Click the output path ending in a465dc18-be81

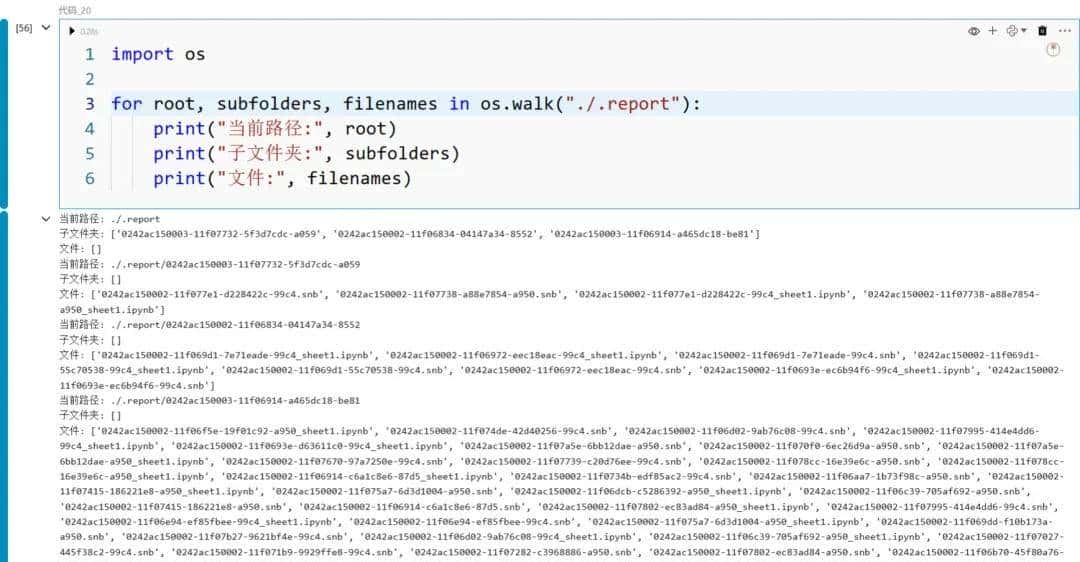235,400
